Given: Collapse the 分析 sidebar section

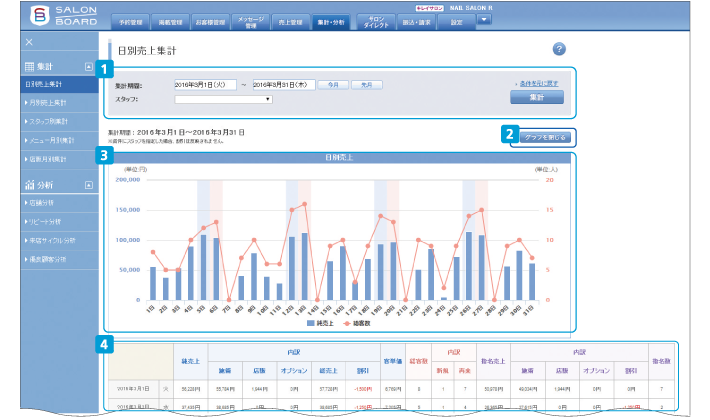Looking at the screenshot, I should [89, 185].
